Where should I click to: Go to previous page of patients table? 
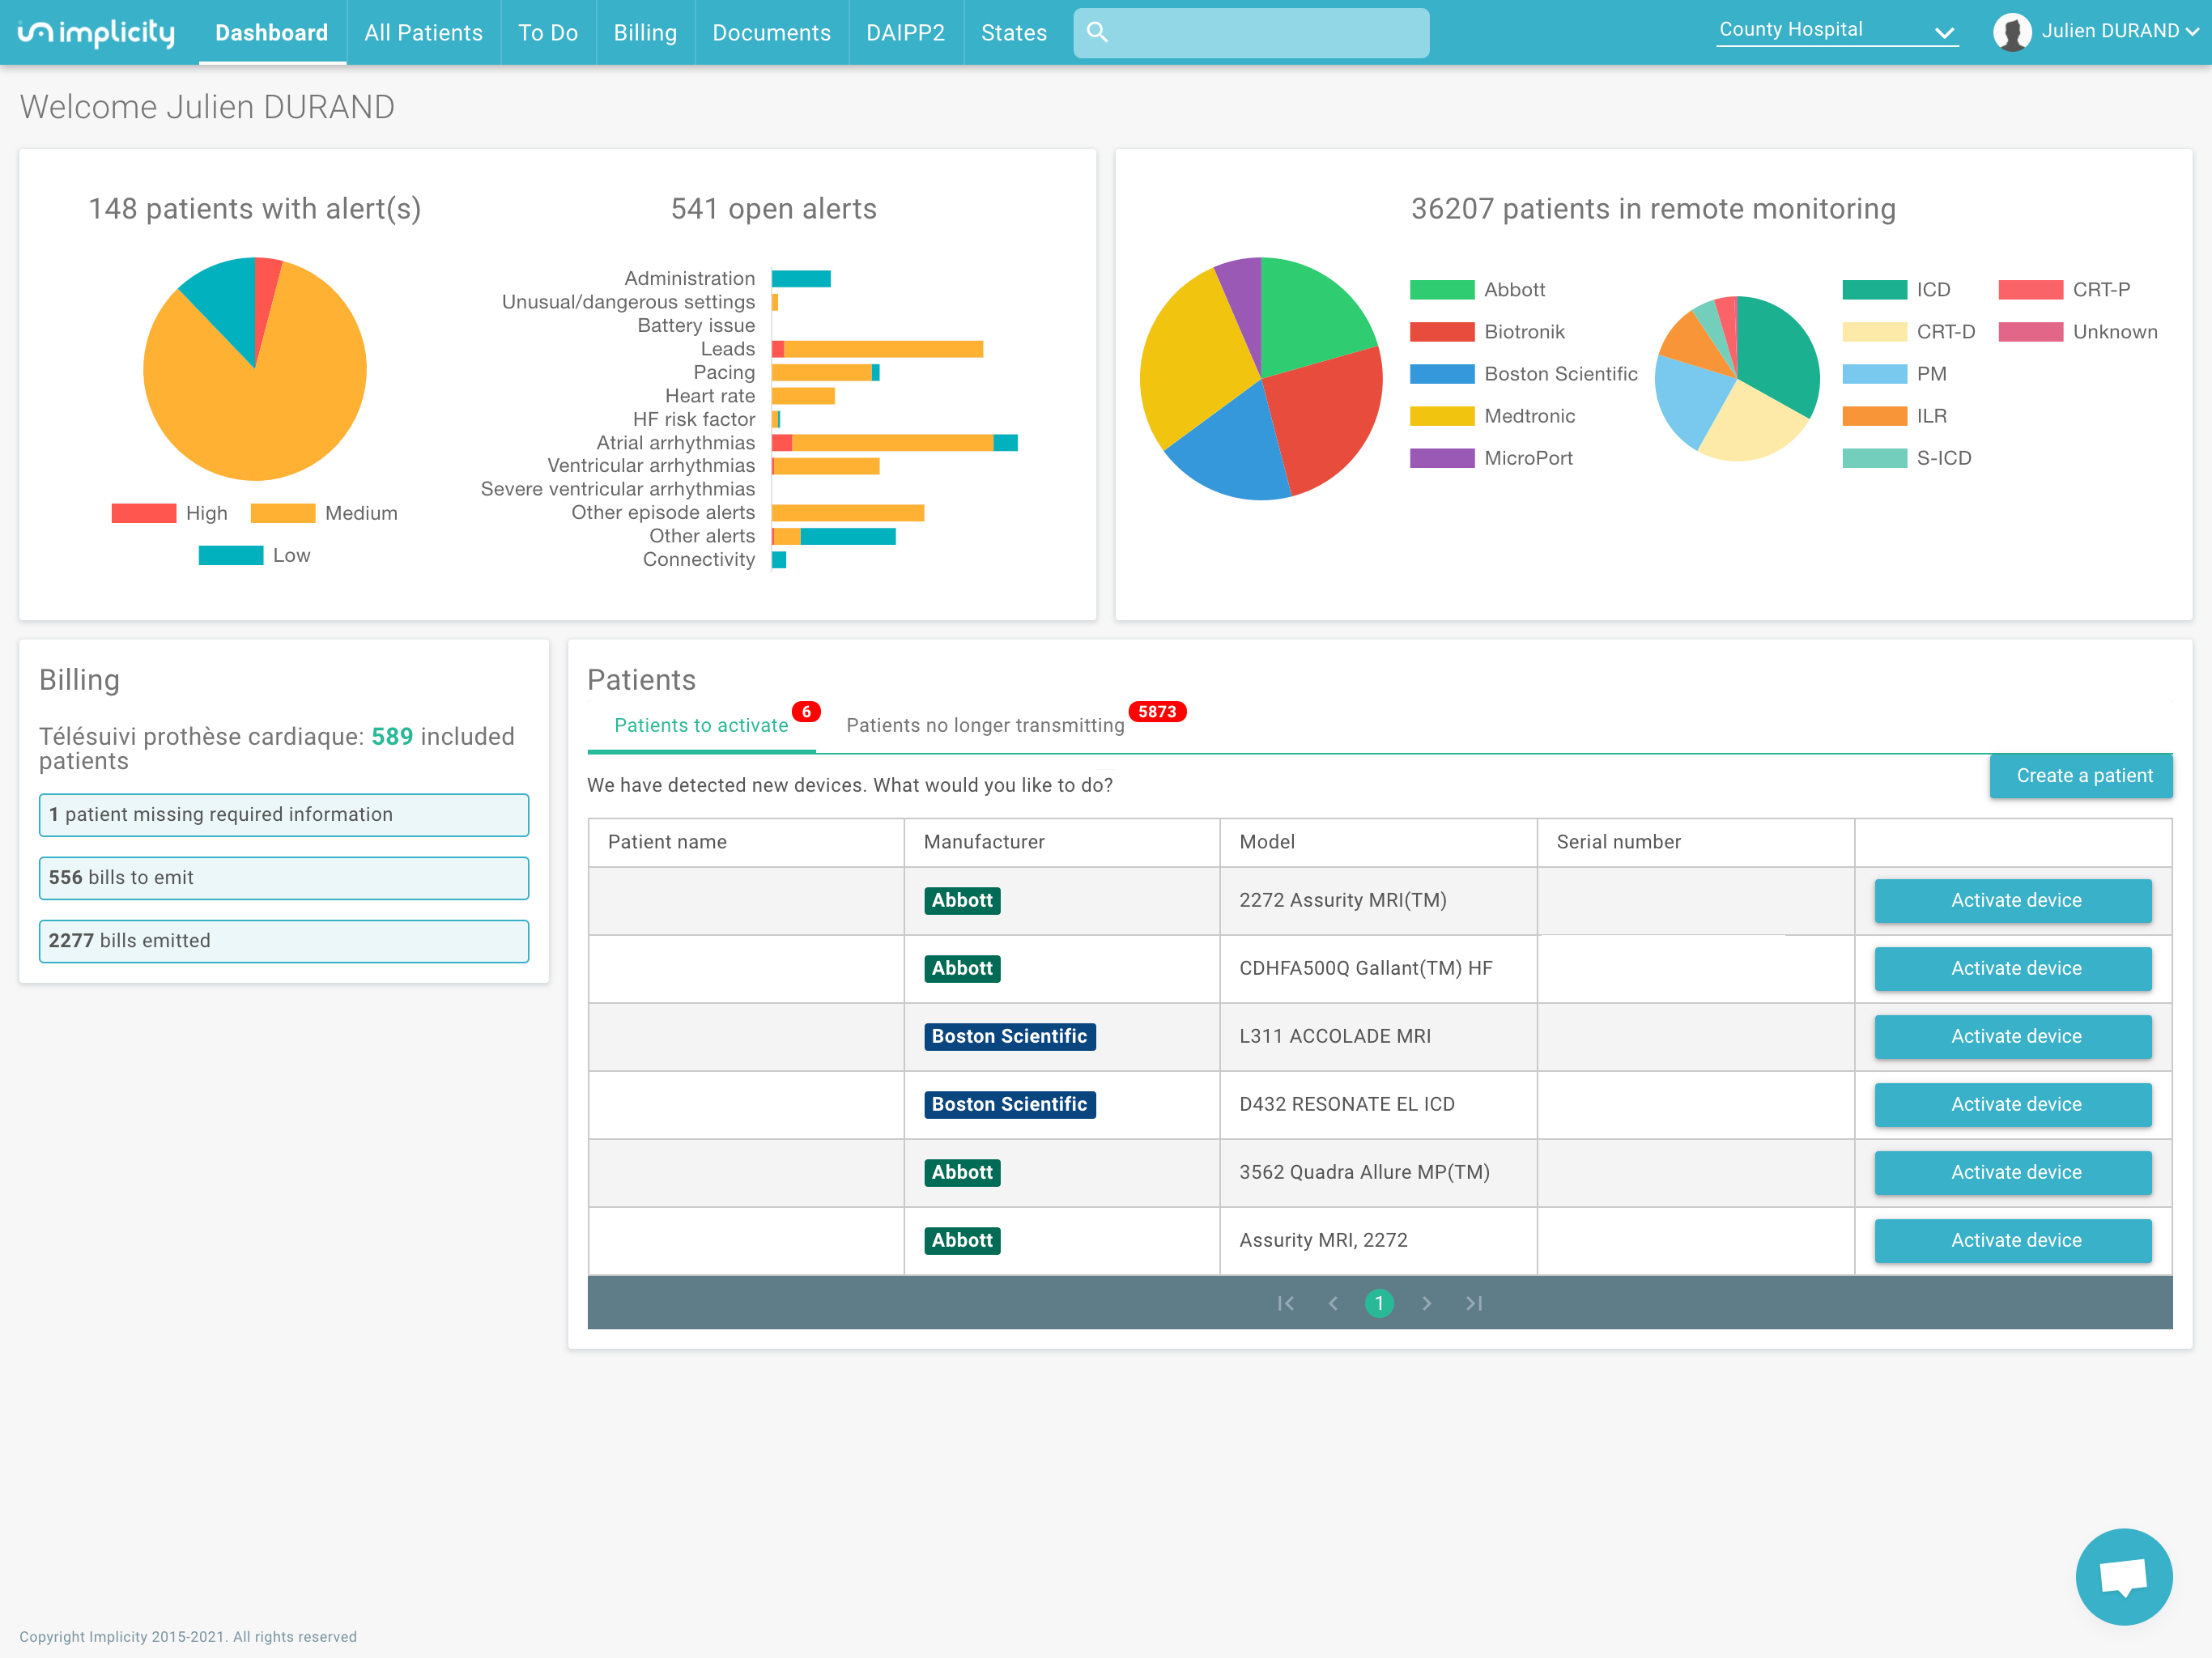coord(1333,1303)
